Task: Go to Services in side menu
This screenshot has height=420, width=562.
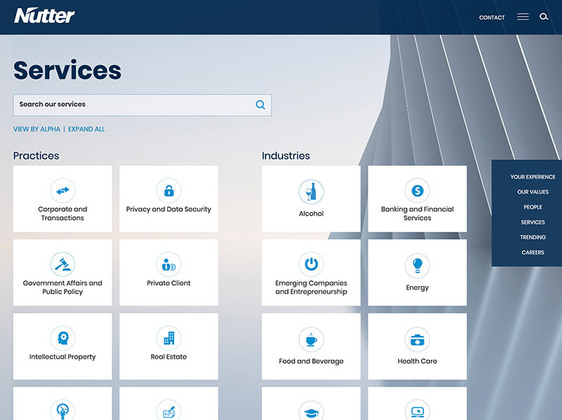Action: click(x=533, y=222)
